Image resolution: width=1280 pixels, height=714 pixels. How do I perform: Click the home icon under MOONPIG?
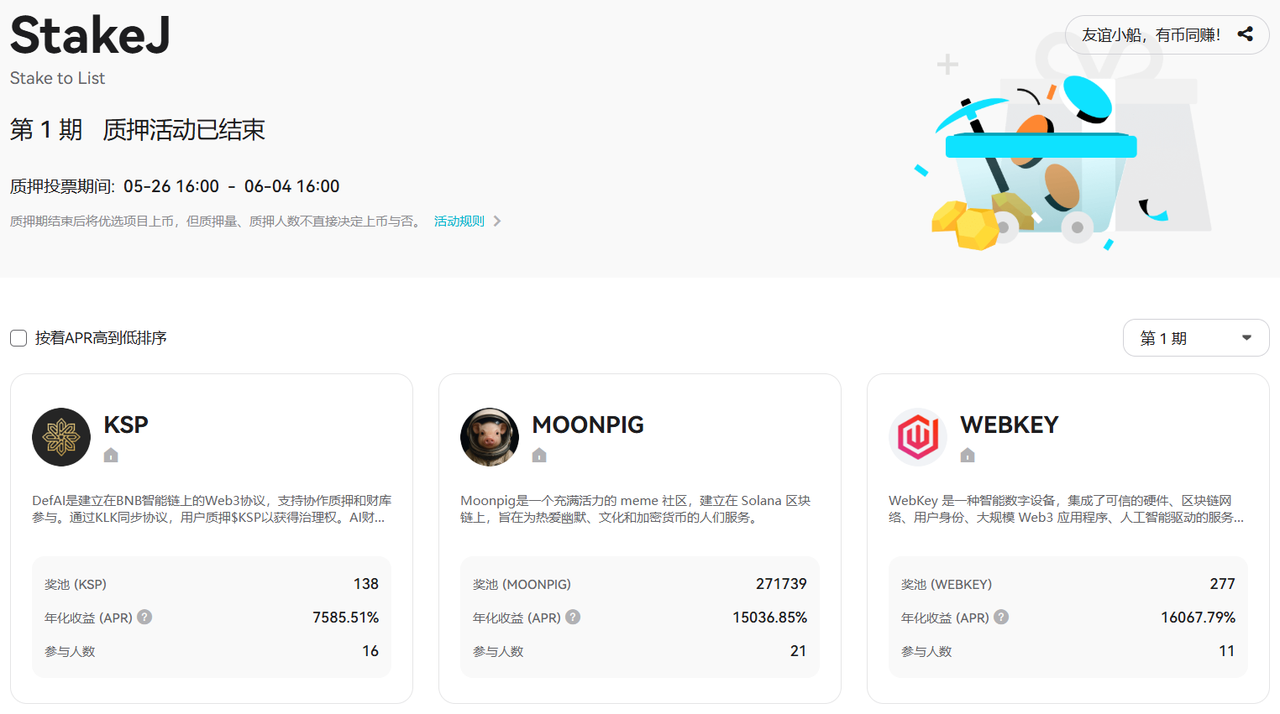(539, 455)
